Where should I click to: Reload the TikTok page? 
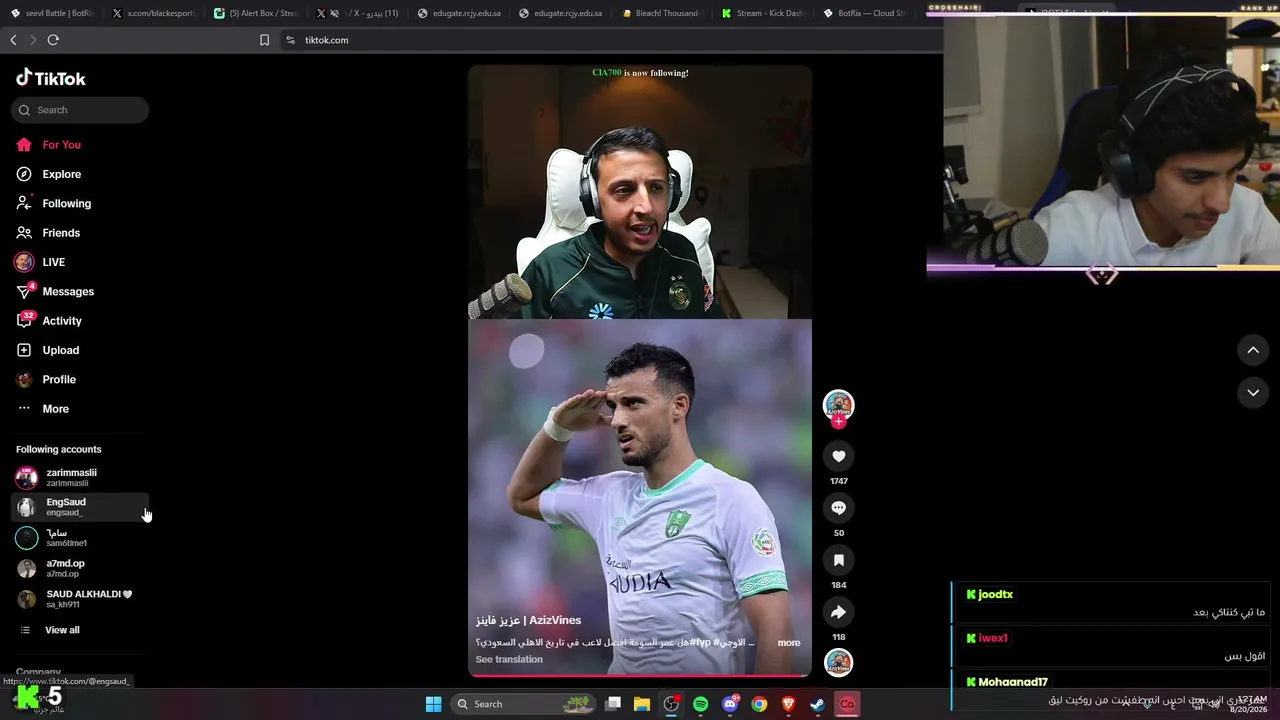point(53,40)
